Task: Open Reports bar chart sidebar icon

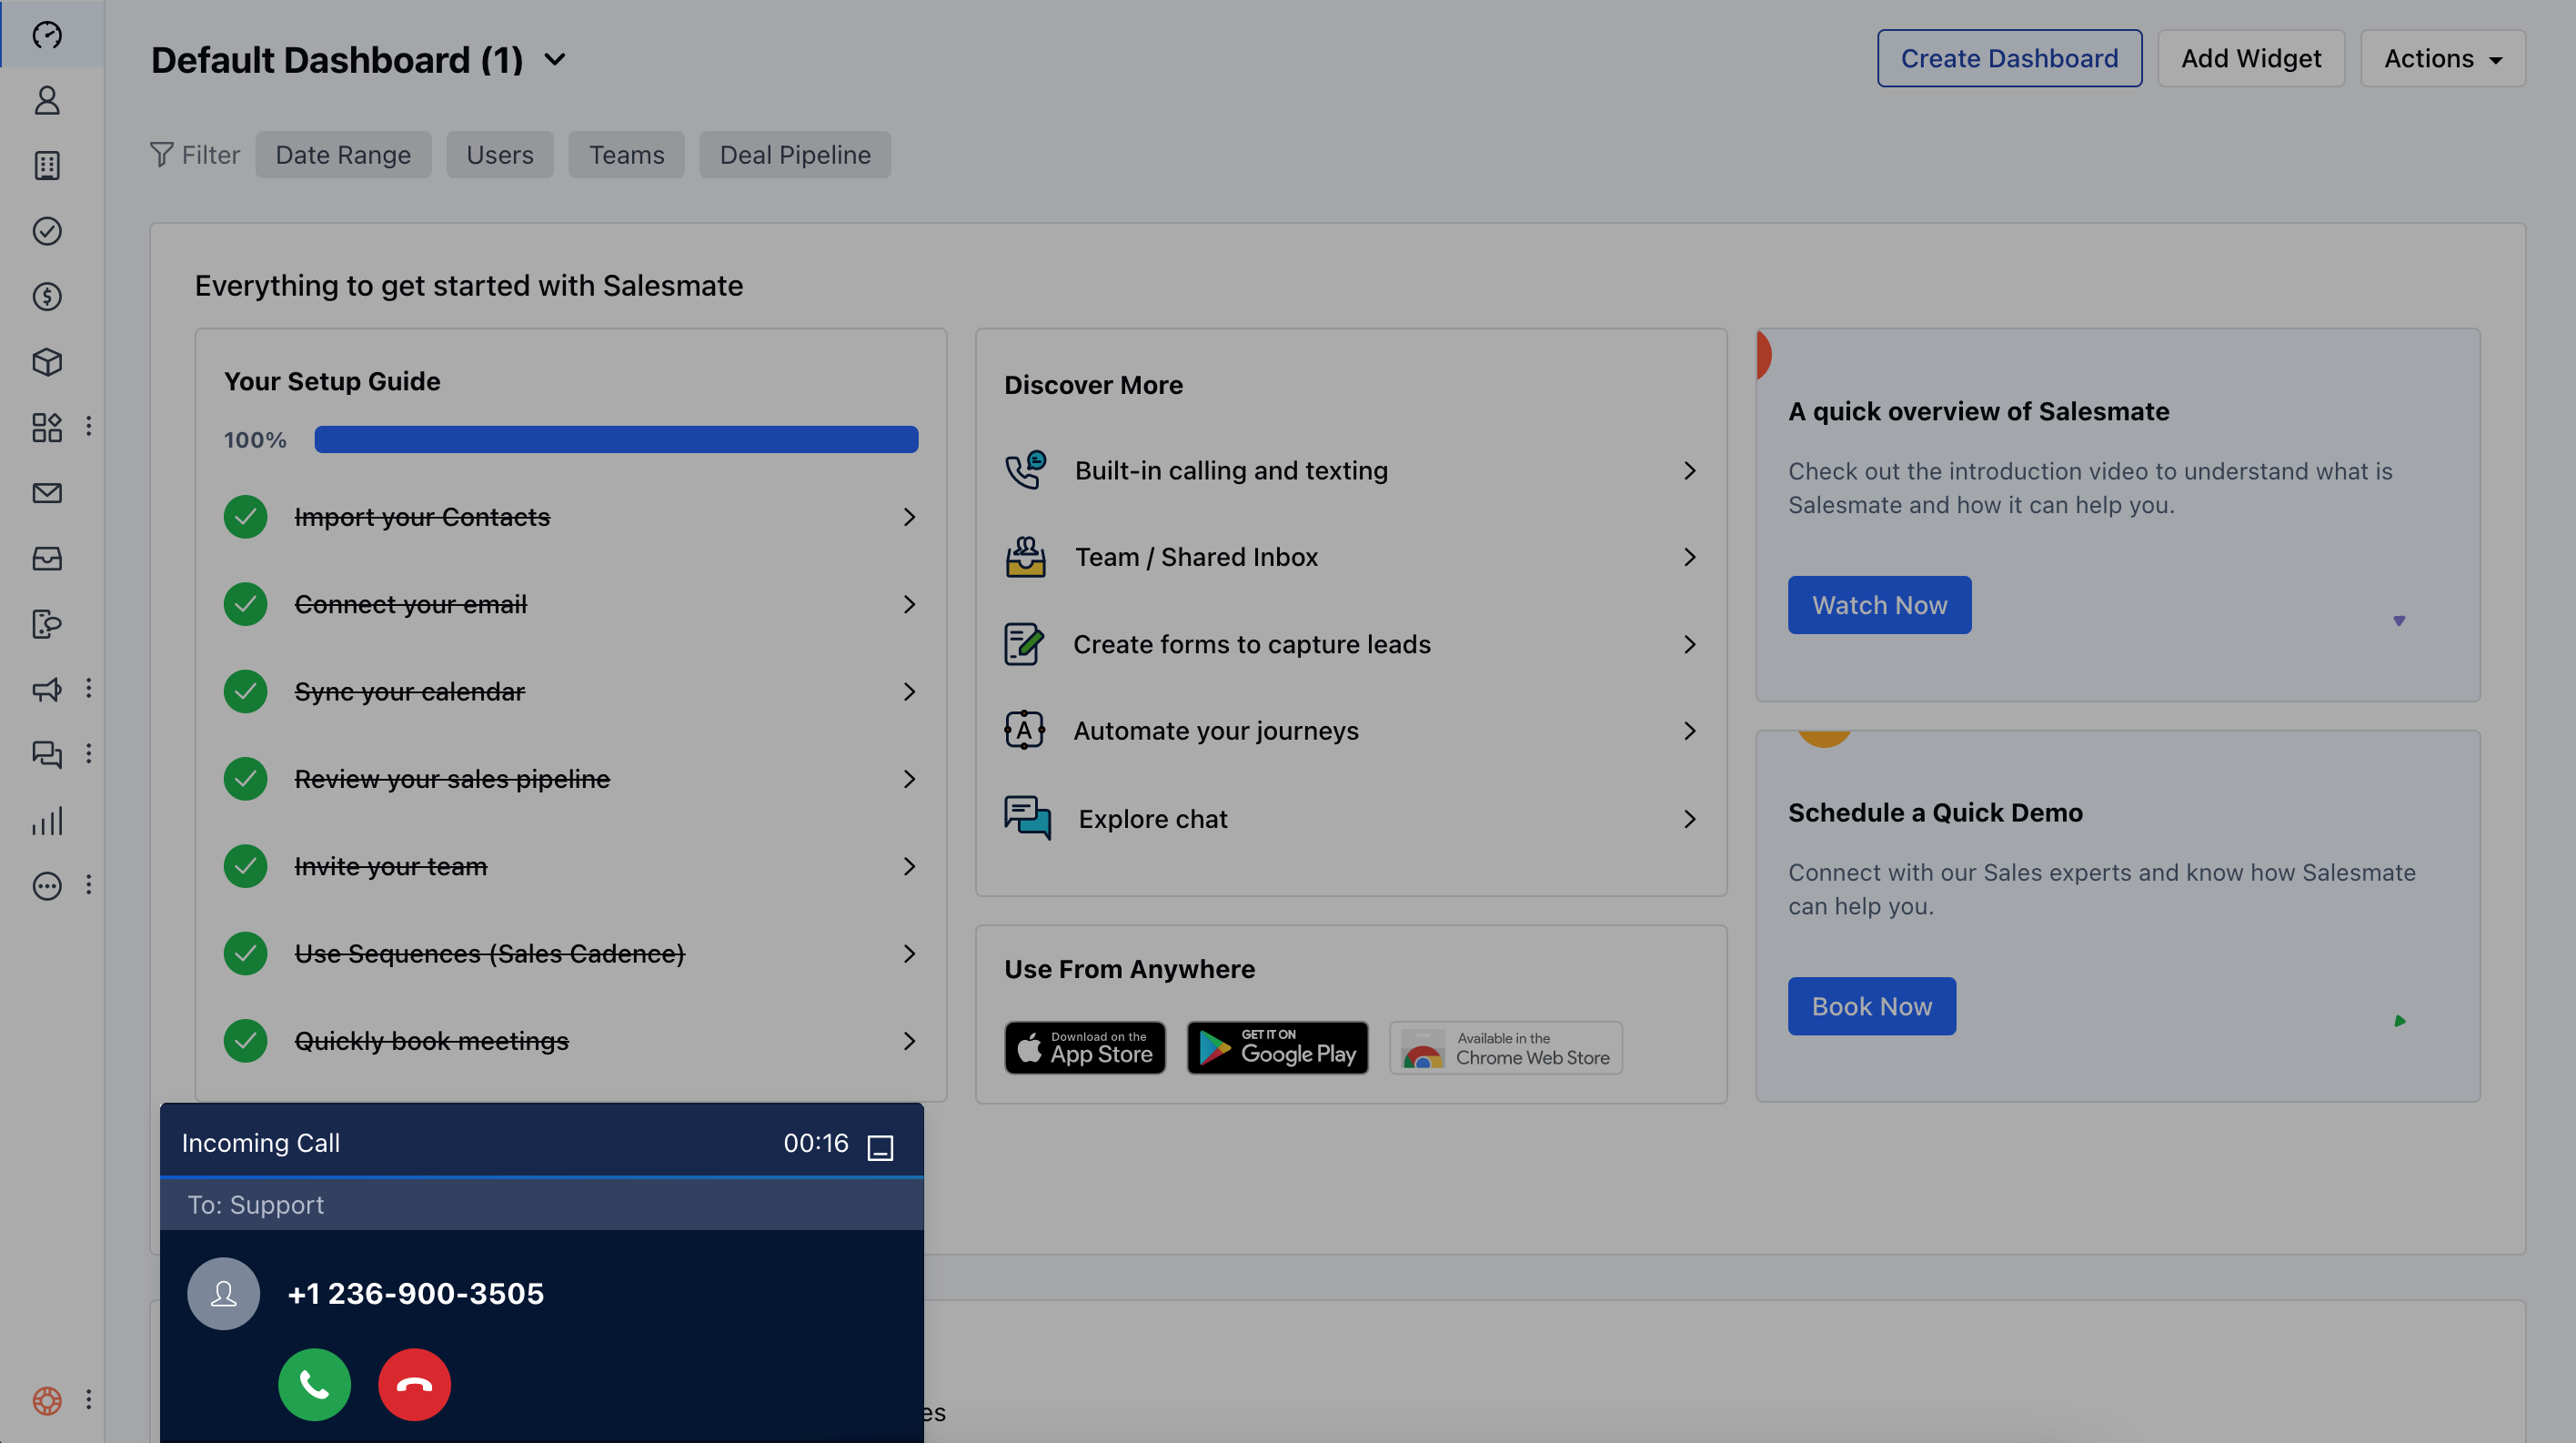Action: [x=47, y=821]
